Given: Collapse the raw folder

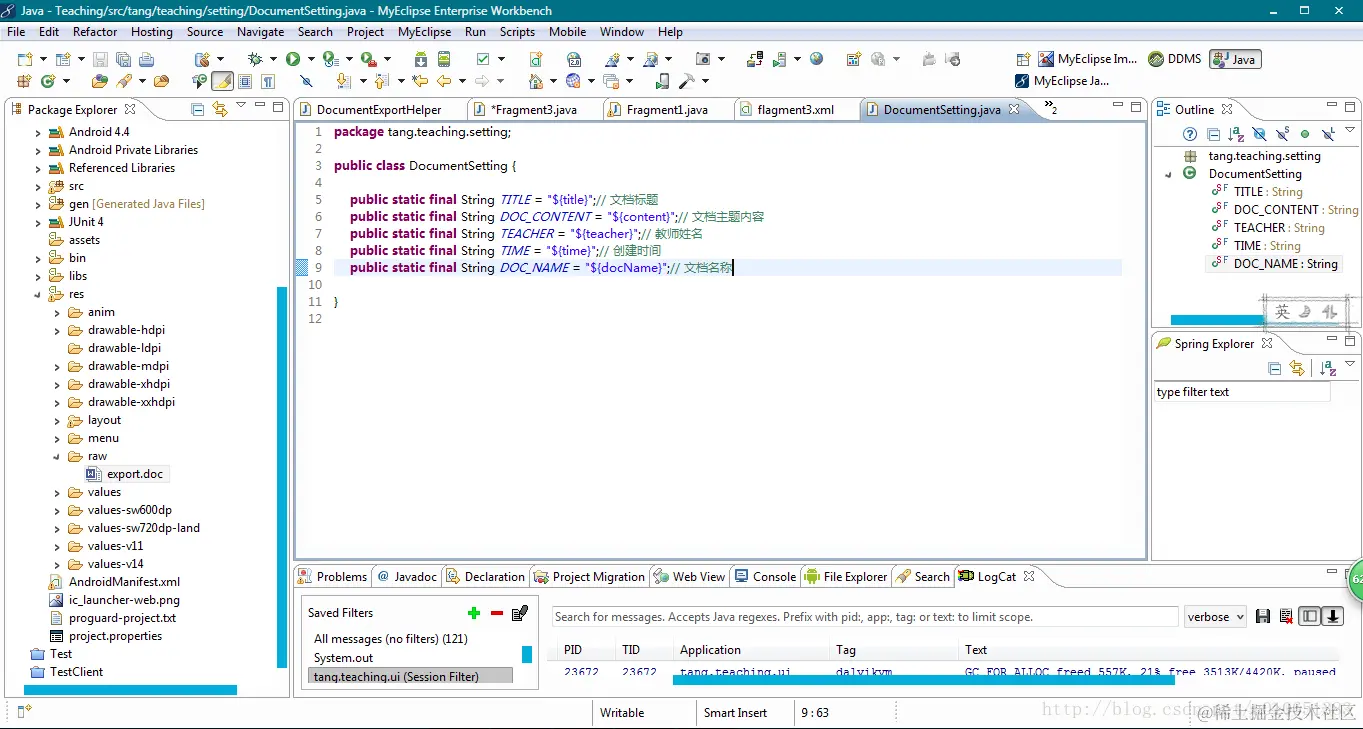Looking at the screenshot, I should [x=57, y=456].
